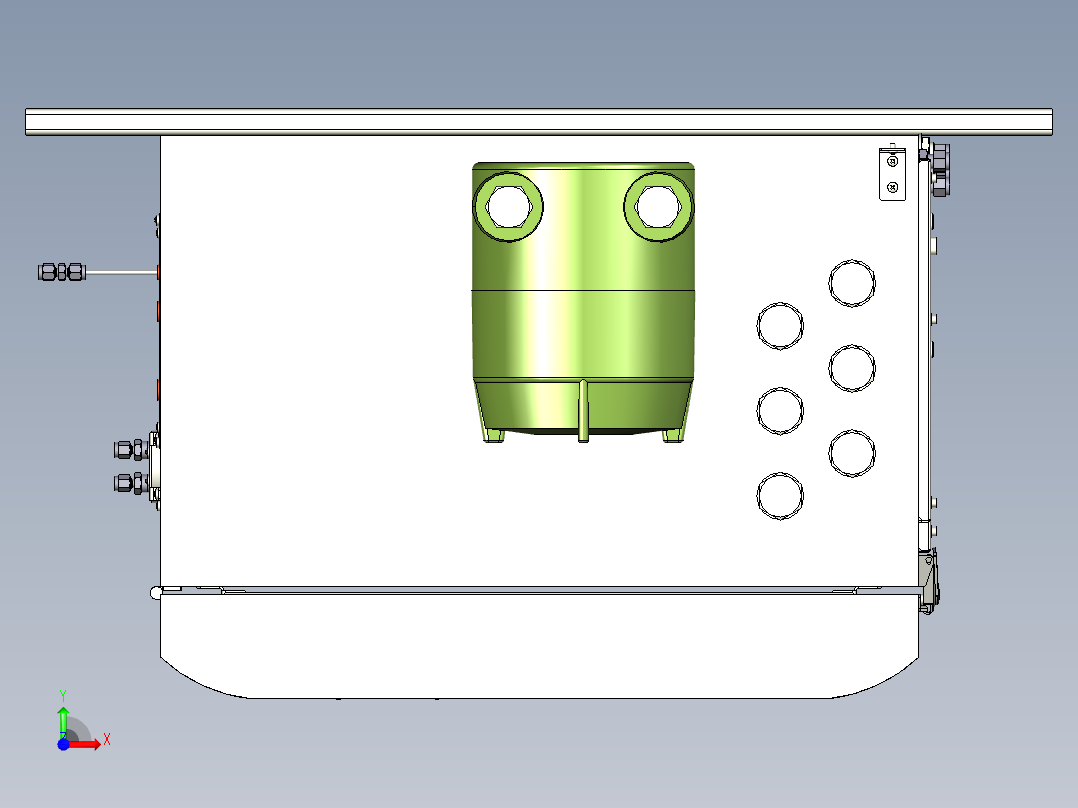The image size is (1078, 808).
Task: Select the right hex port on green cylinder
Action: click(658, 206)
